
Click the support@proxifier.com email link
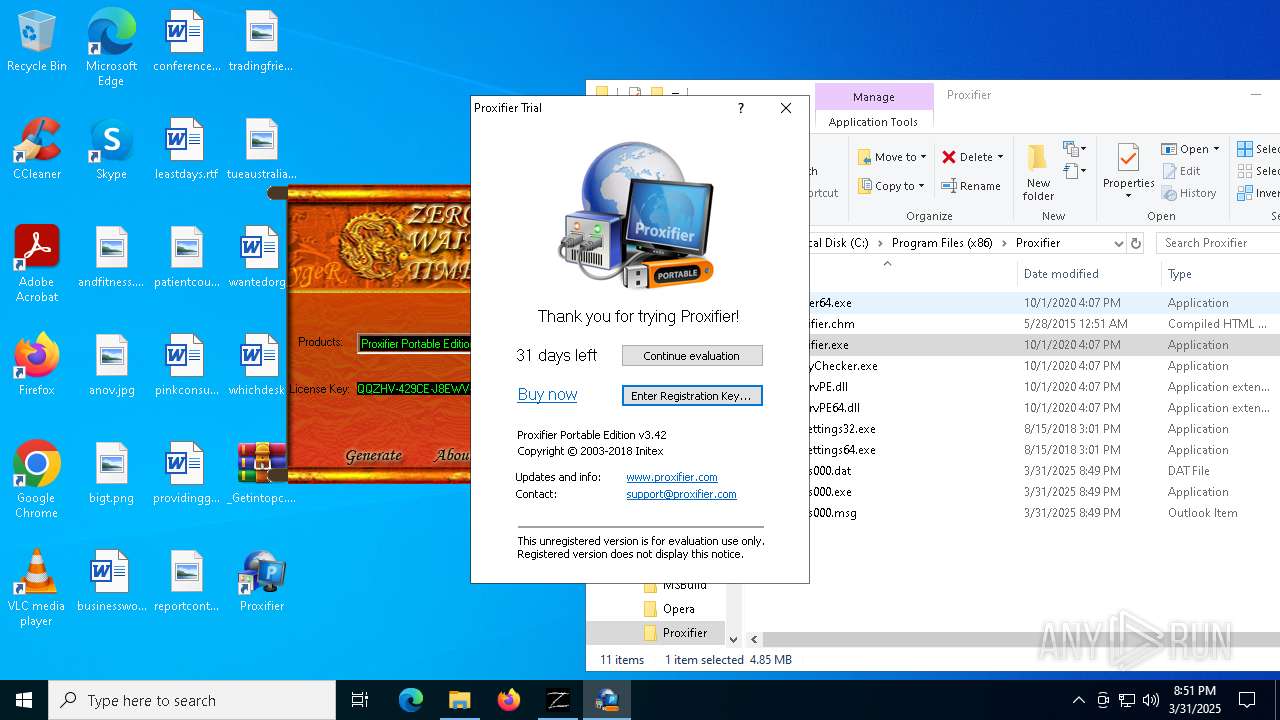click(681, 494)
